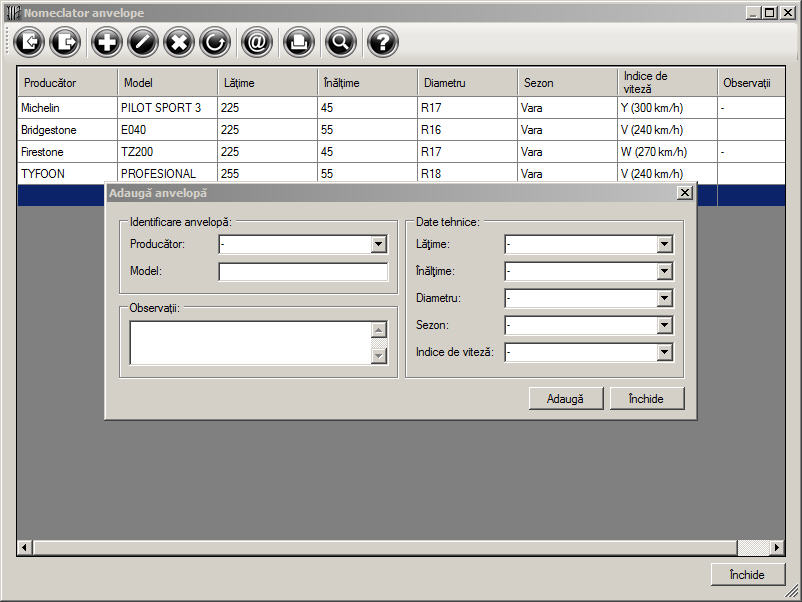Click the Diametru column header
This screenshot has height=602, width=802.
[x=467, y=82]
